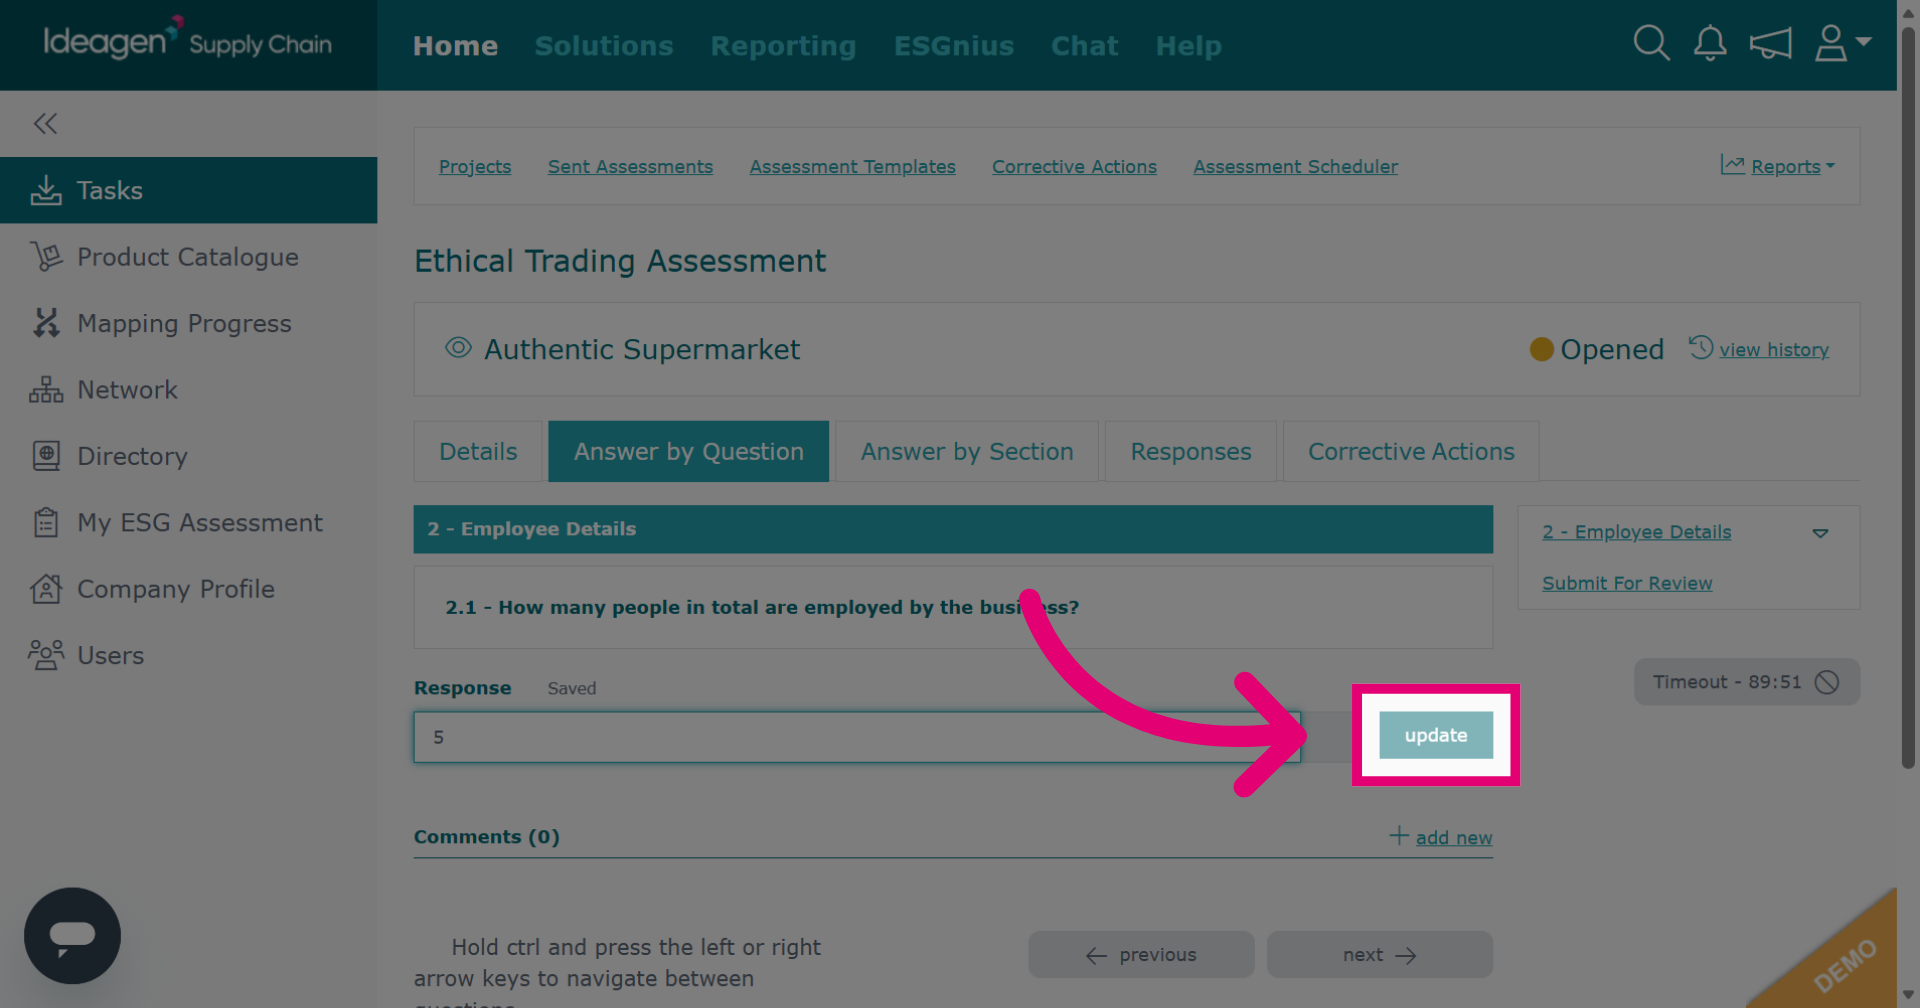The width and height of the screenshot is (1920, 1008).
Task: Switch to Details tab
Action: click(x=478, y=452)
